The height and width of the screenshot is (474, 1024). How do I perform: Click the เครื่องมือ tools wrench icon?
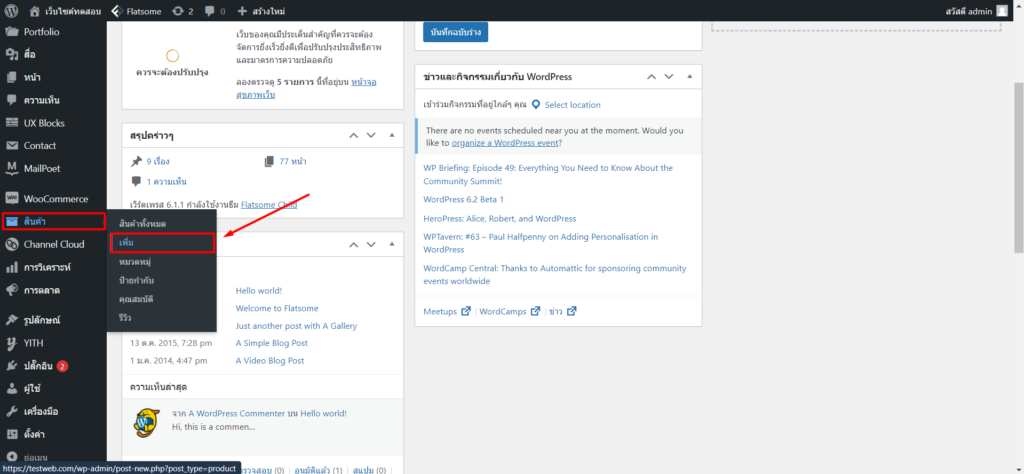11,411
